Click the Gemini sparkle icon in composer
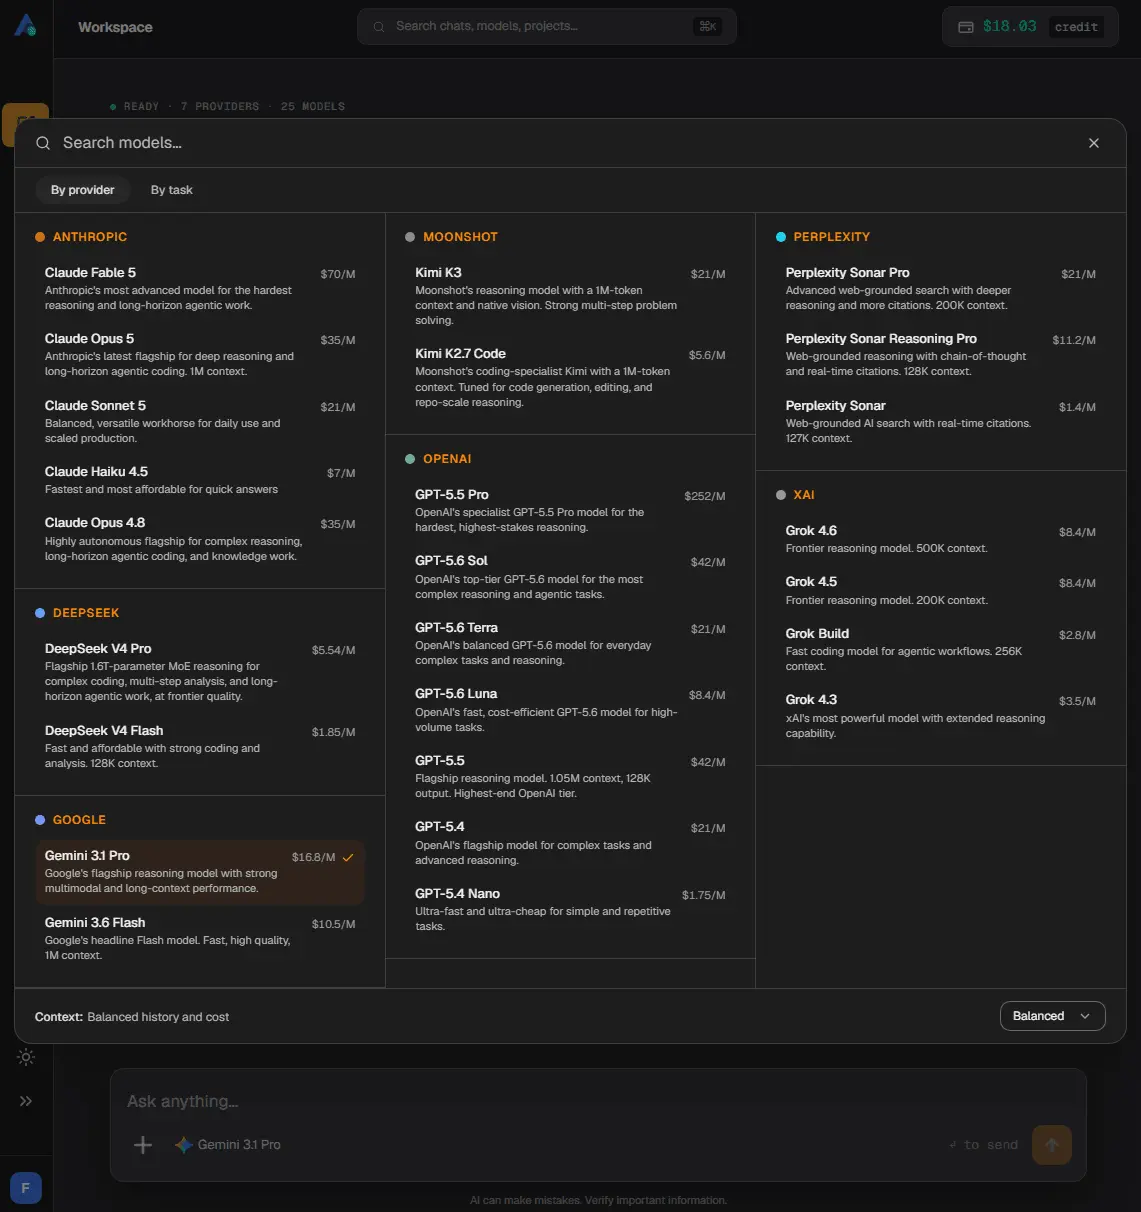The width and height of the screenshot is (1141, 1212). [184, 1145]
